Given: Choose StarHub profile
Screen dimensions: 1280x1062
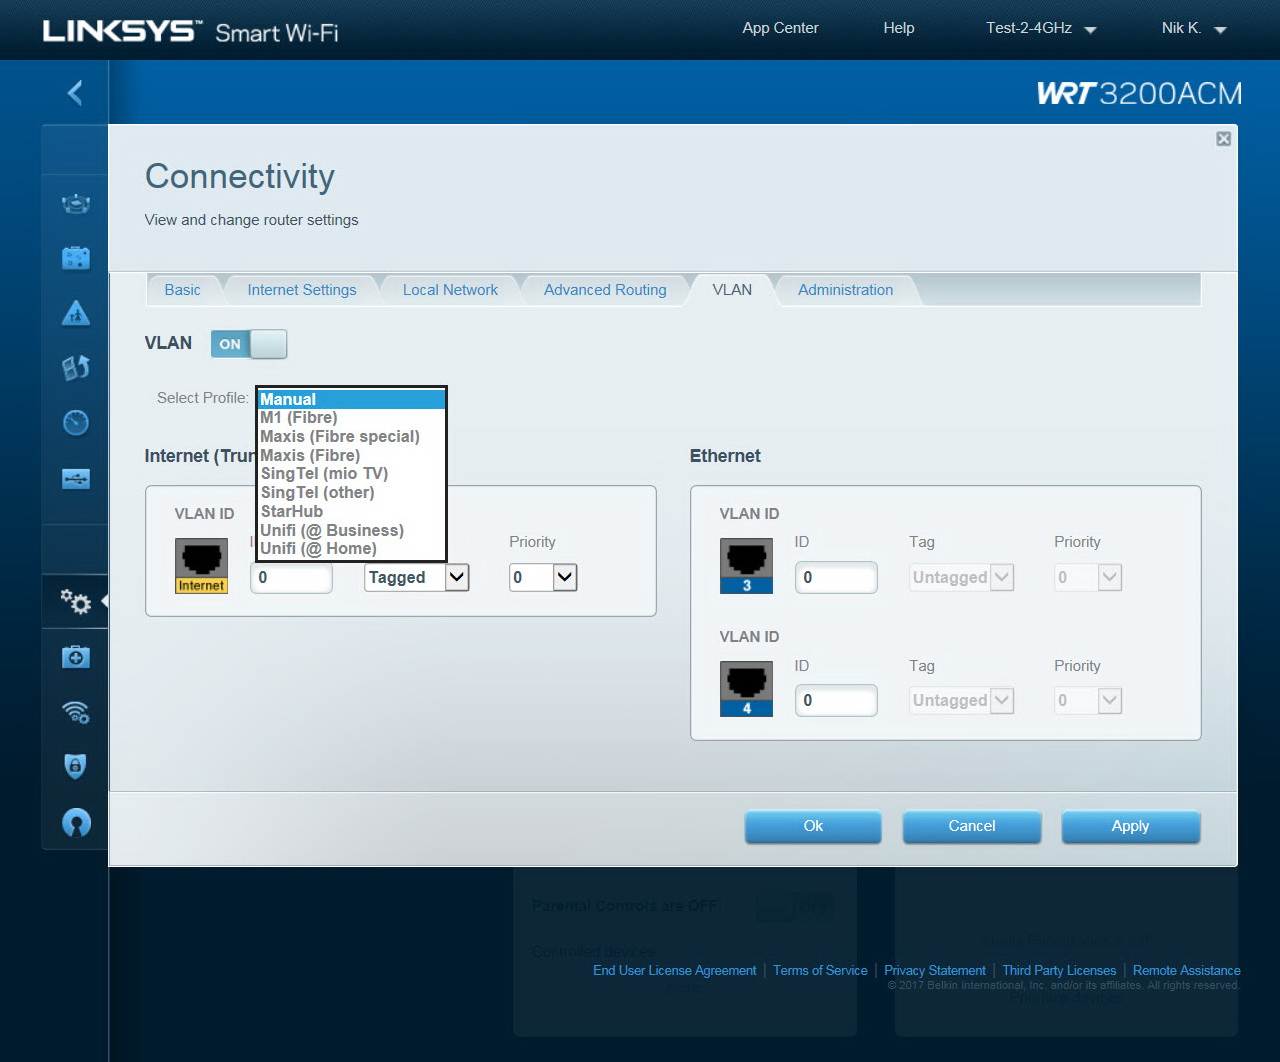Looking at the screenshot, I should (x=351, y=512).
